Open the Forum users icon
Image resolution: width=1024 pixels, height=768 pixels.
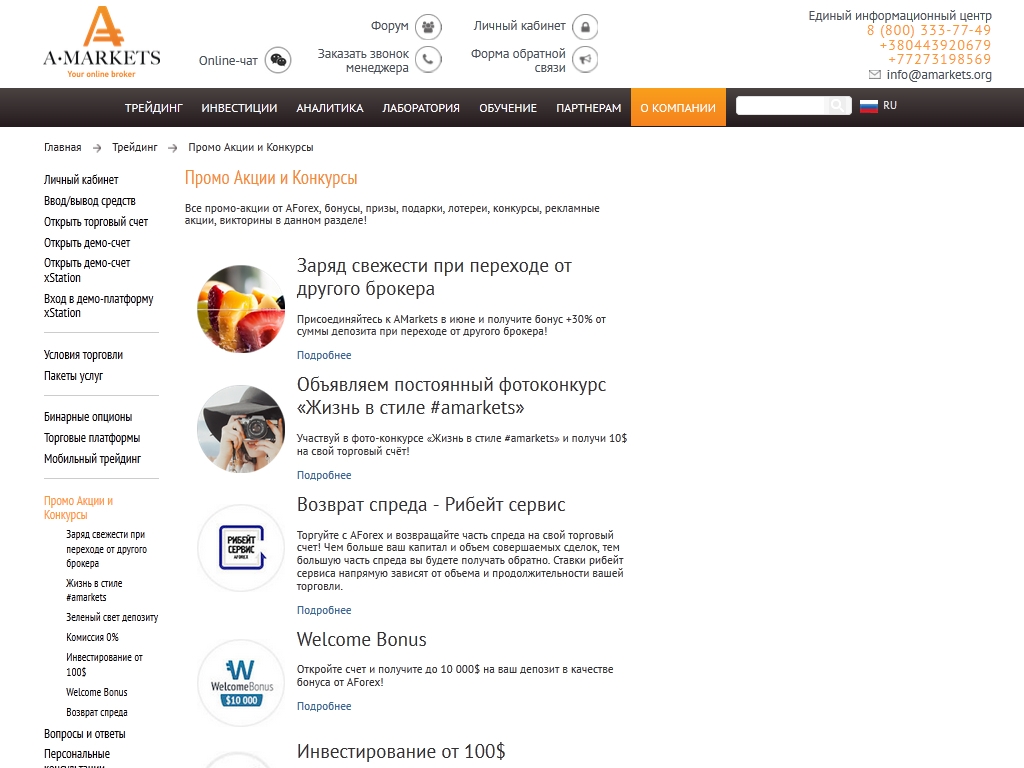(428, 26)
